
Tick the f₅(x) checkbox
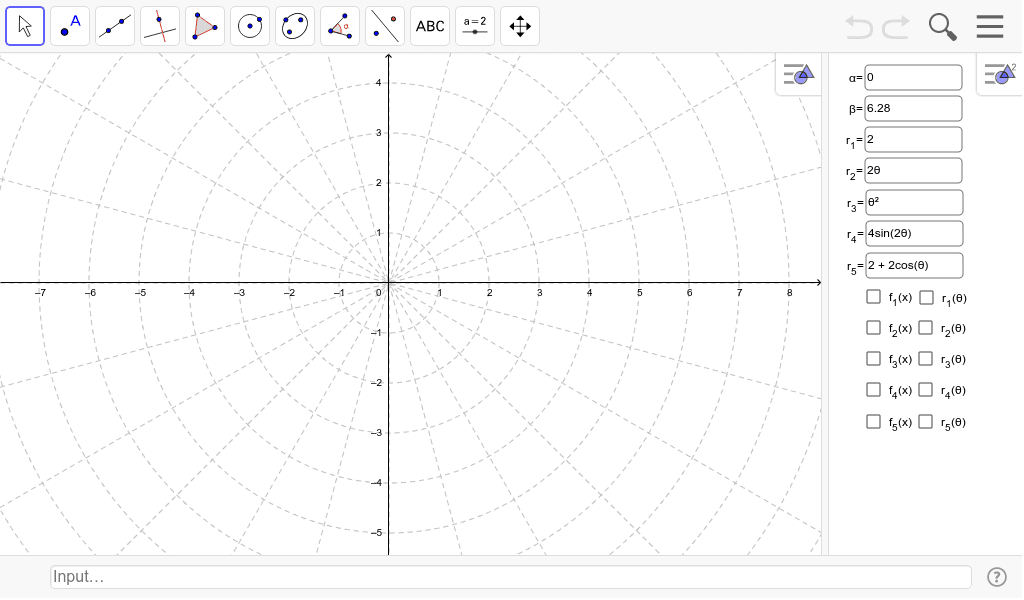click(x=873, y=421)
